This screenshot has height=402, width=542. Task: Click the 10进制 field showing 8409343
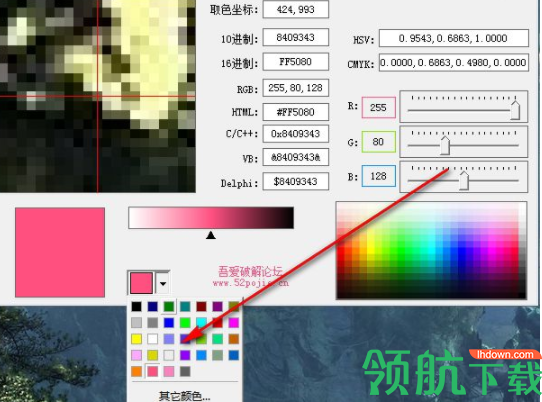pyautogui.click(x=296, y=37)
